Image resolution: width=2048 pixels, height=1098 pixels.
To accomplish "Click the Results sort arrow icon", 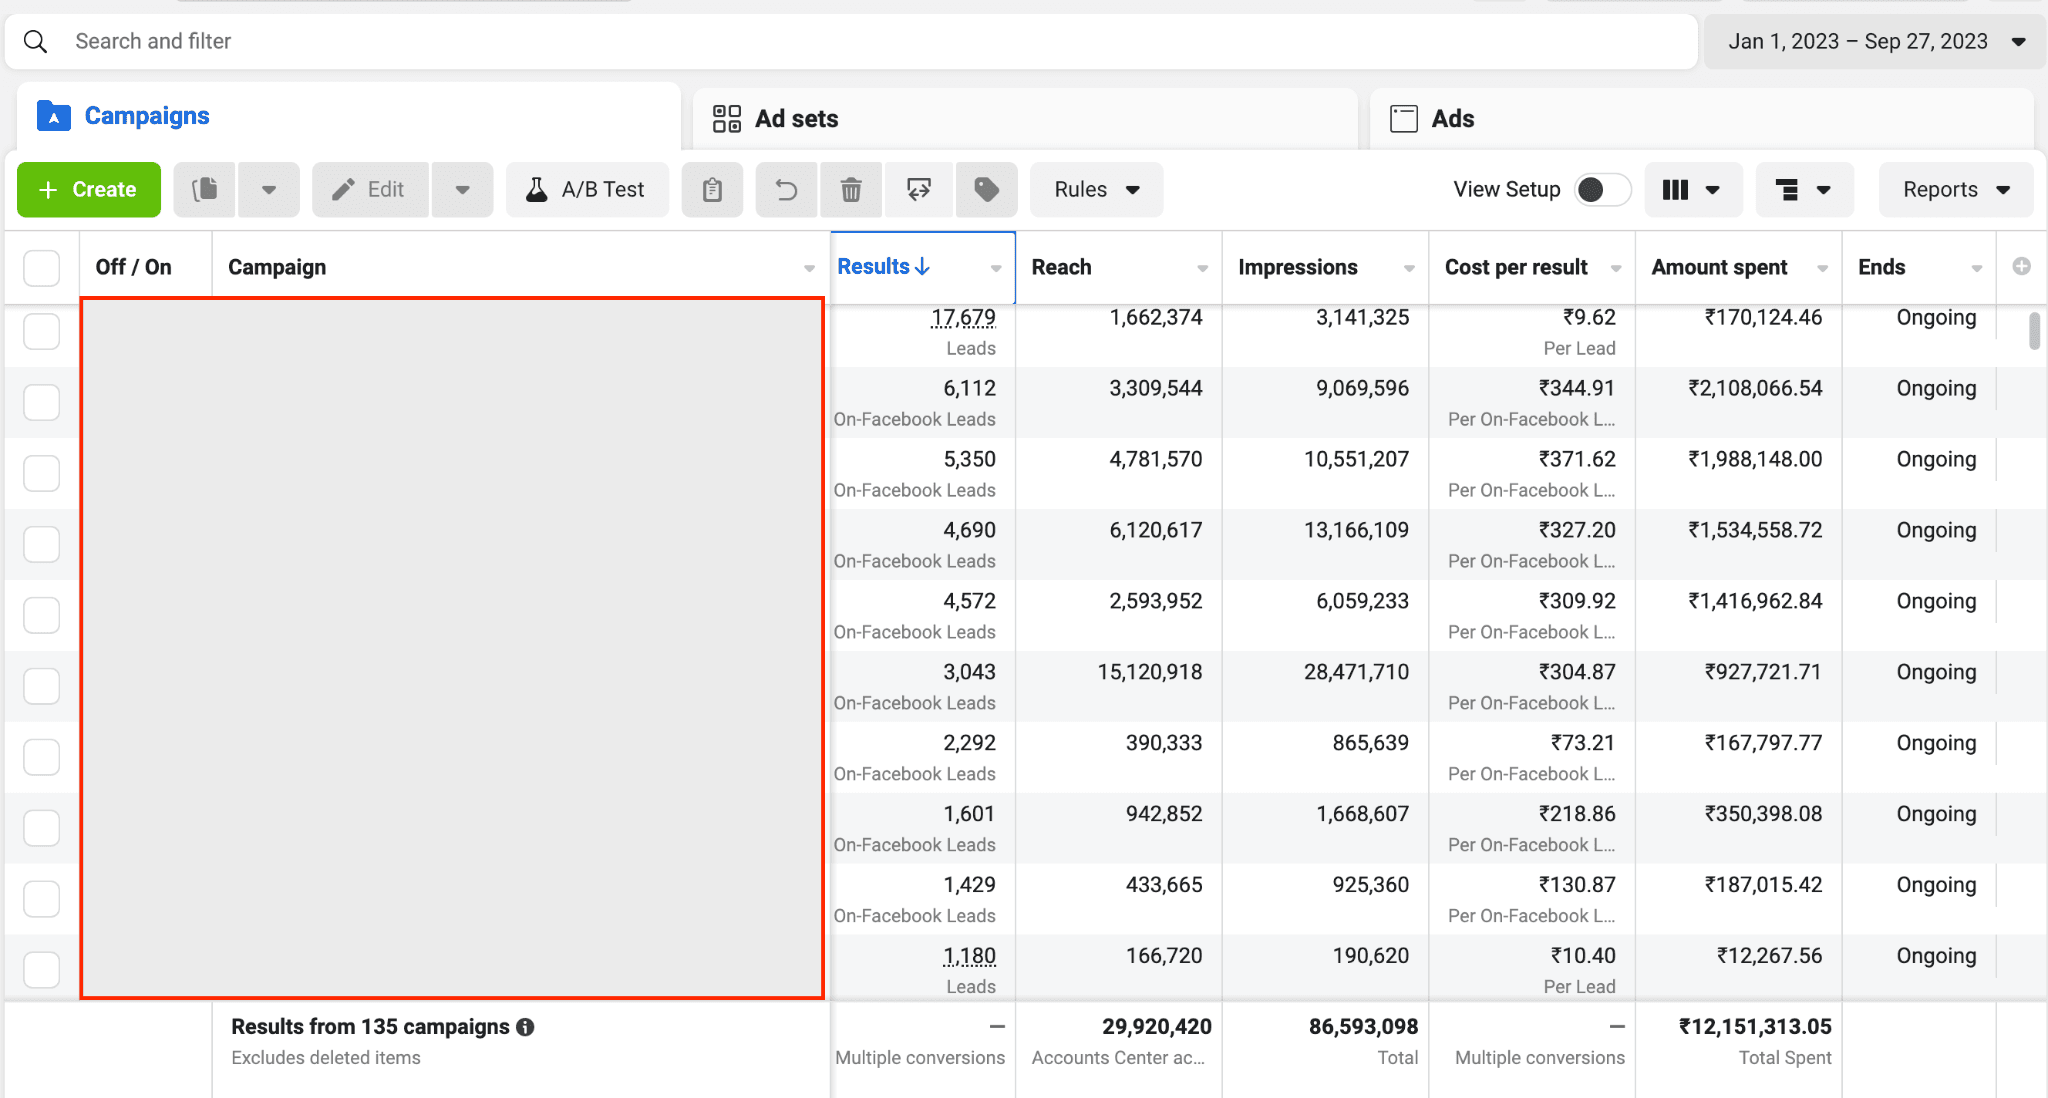I will (922, 266).
